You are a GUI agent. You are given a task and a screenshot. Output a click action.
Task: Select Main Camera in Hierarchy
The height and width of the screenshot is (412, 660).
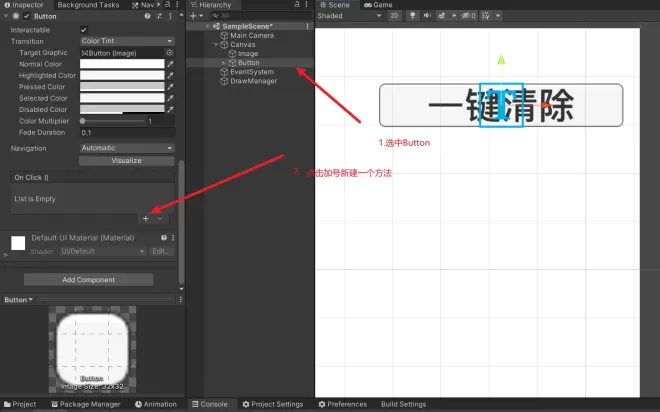pos(250,35)
